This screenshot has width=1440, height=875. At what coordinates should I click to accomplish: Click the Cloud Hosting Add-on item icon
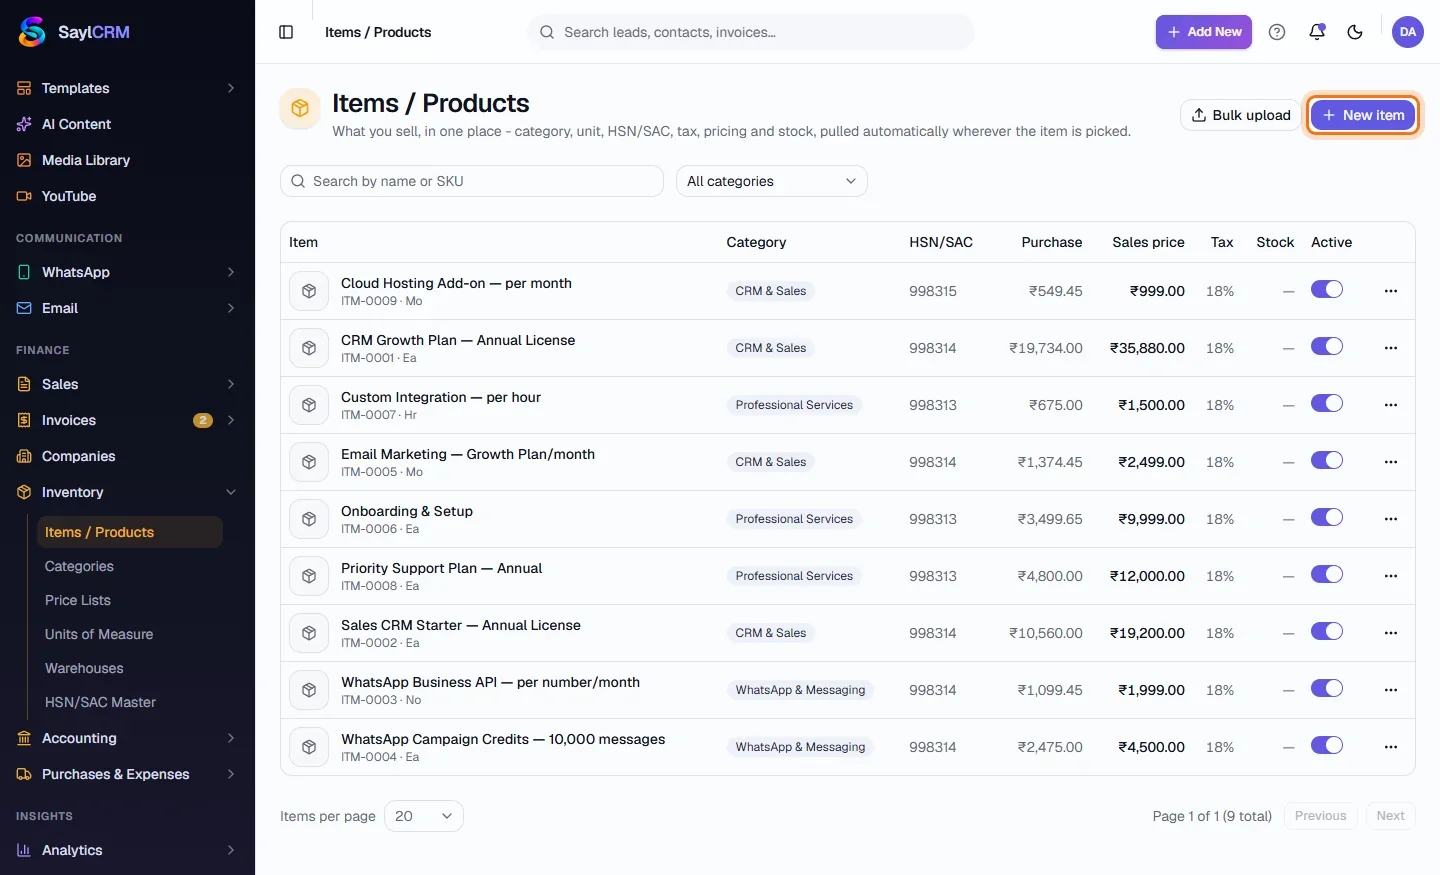[309, 291]
